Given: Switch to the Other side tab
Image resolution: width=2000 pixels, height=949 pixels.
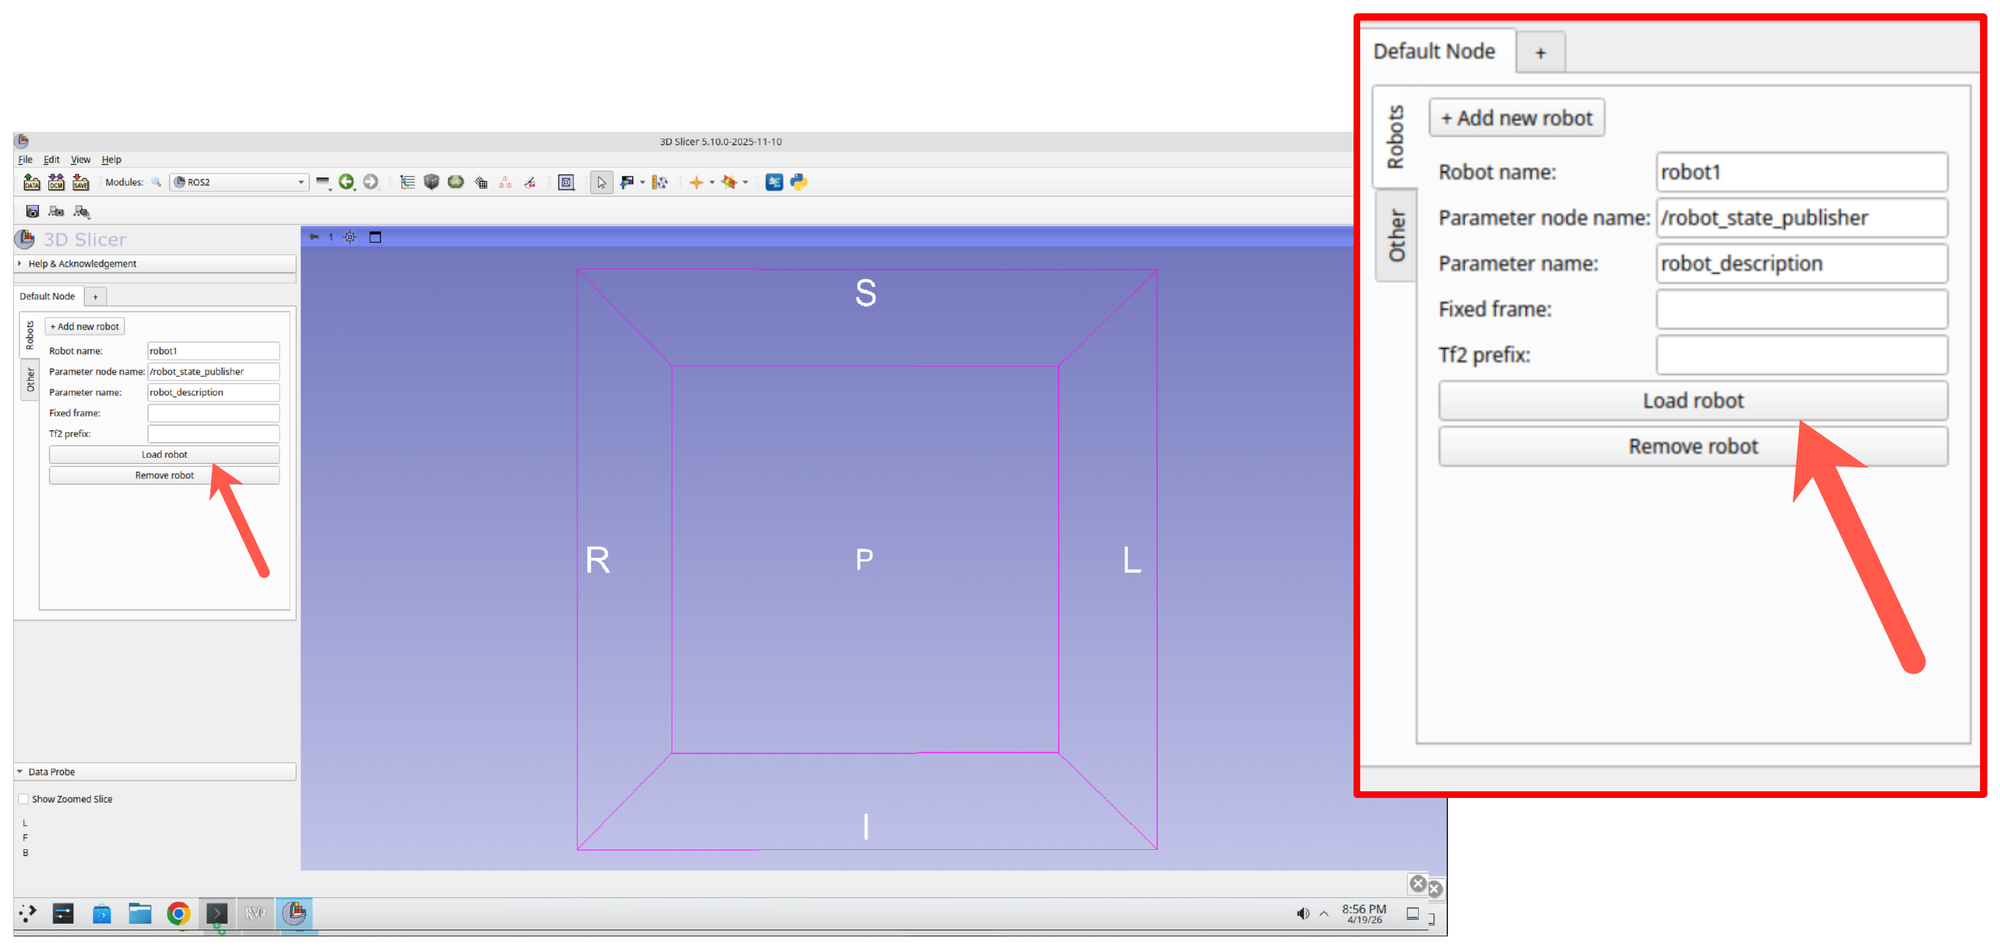Looking at the screenshot, I should pos(30,378).
